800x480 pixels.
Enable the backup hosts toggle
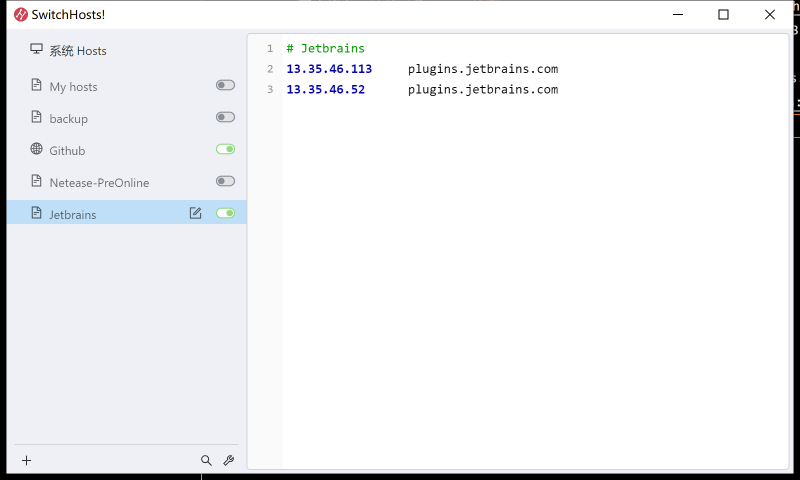point(226,117)
